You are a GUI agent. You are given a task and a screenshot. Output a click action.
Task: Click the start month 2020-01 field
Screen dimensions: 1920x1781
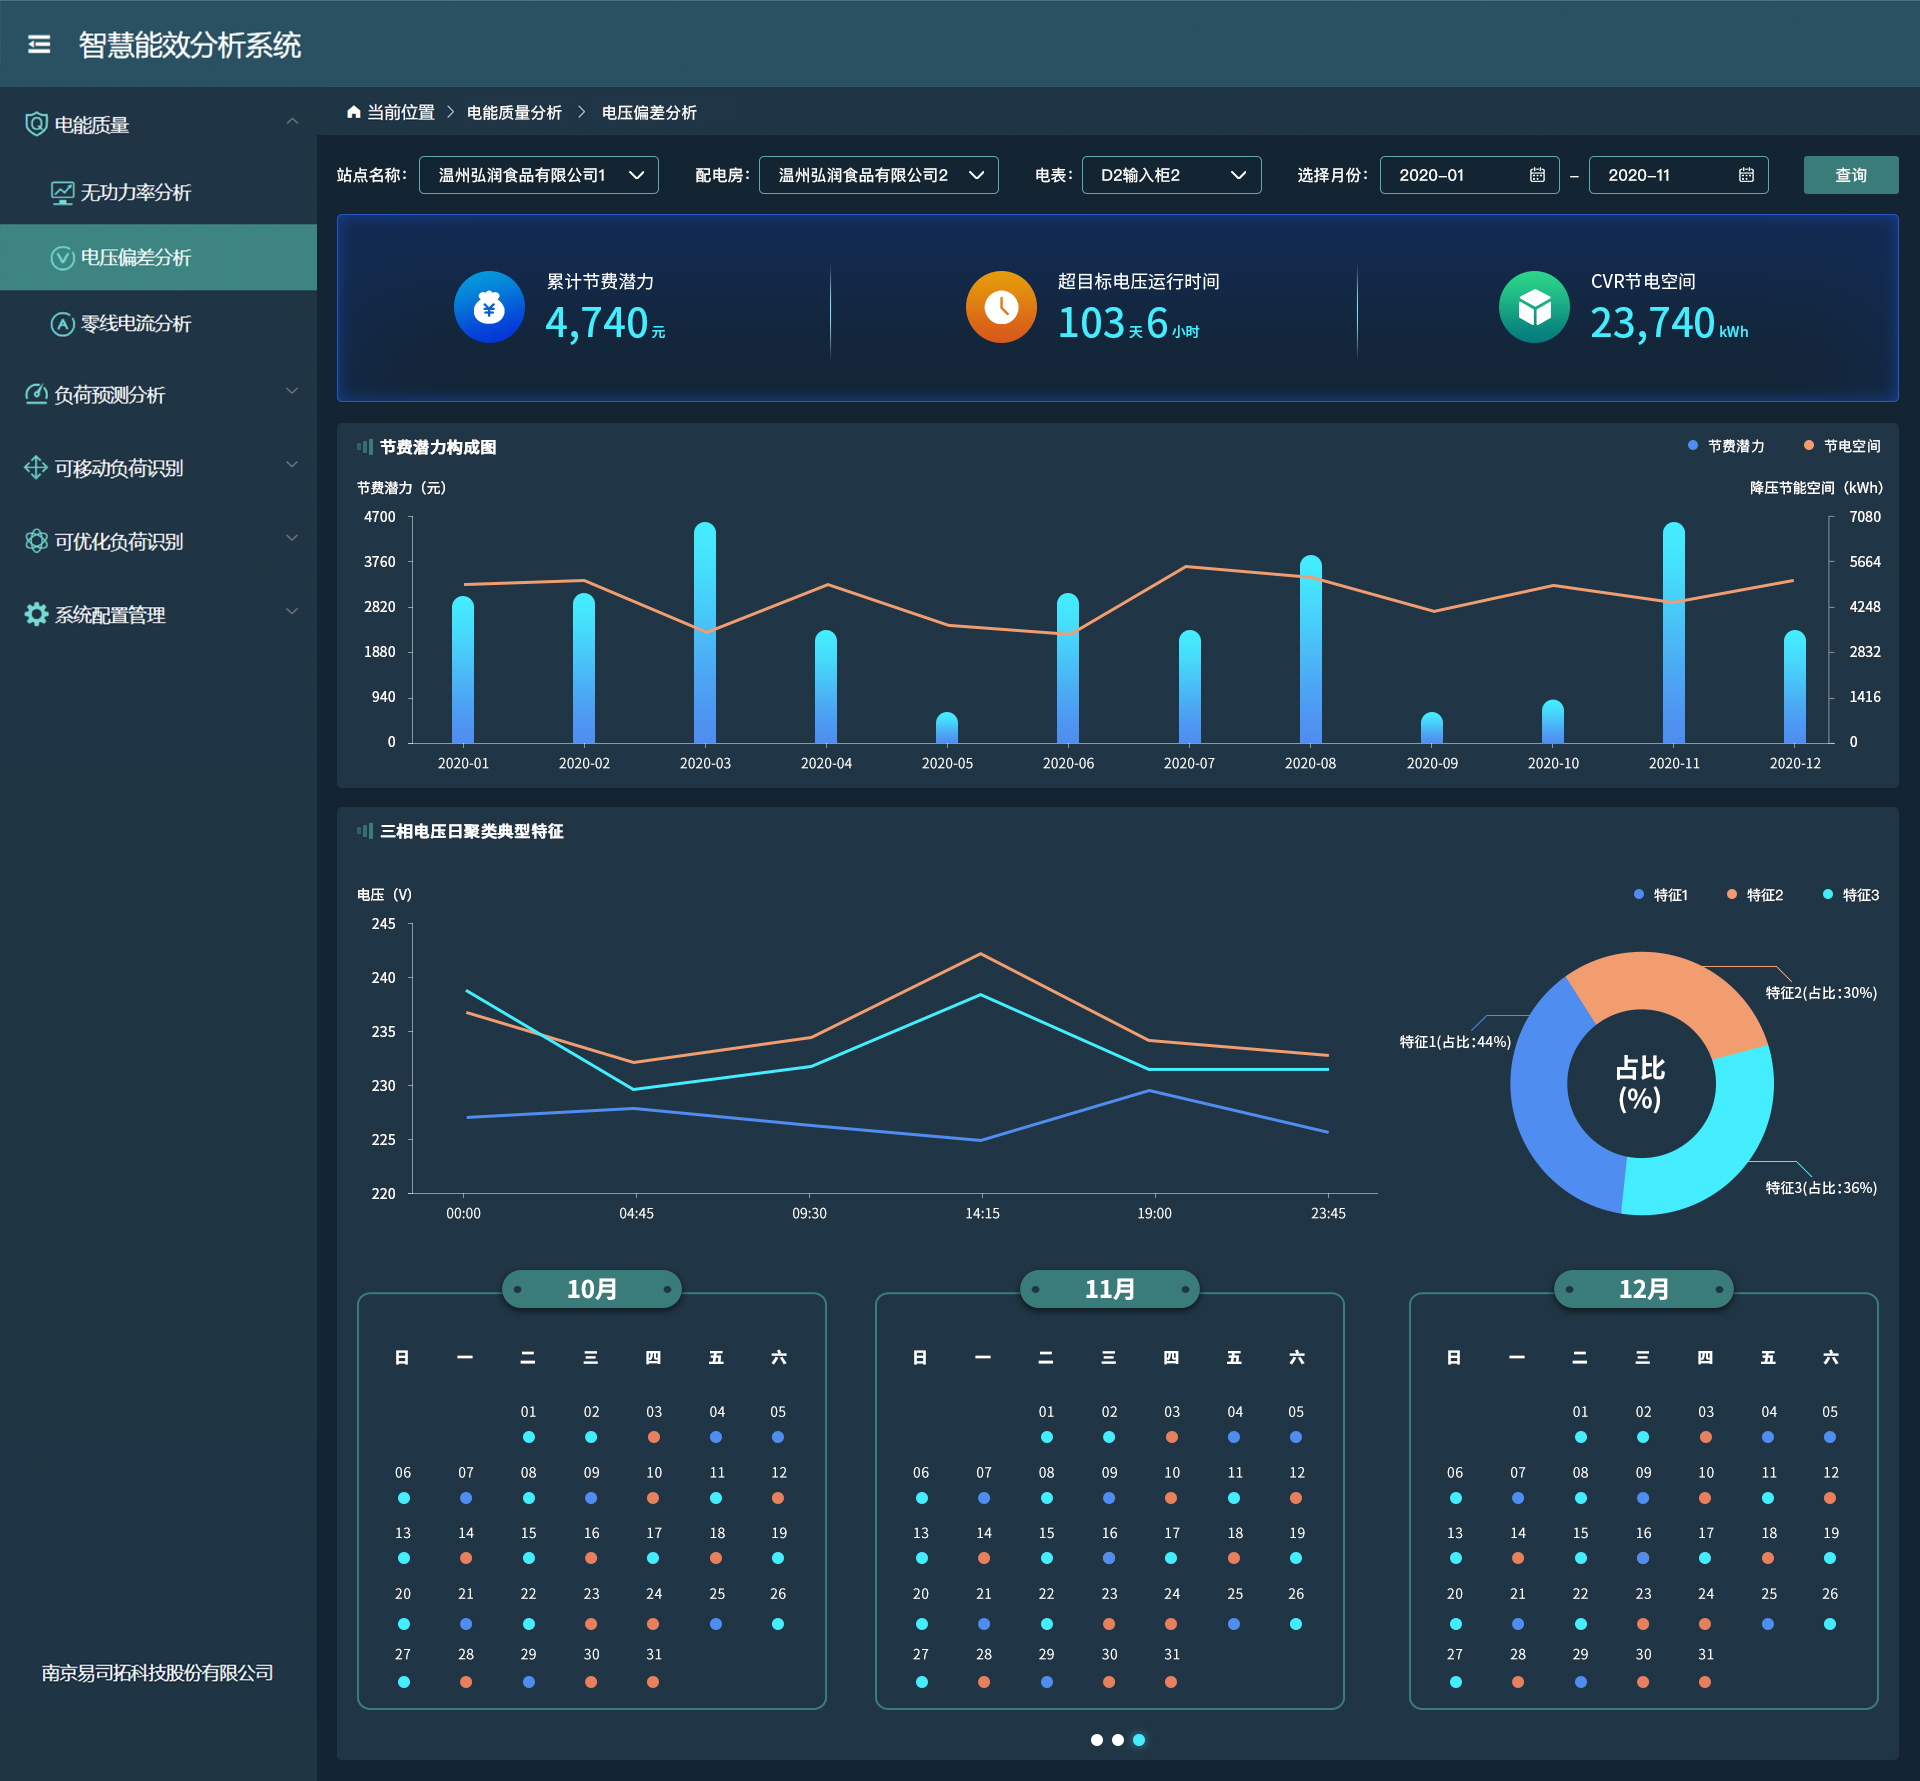click(1469, 175)
